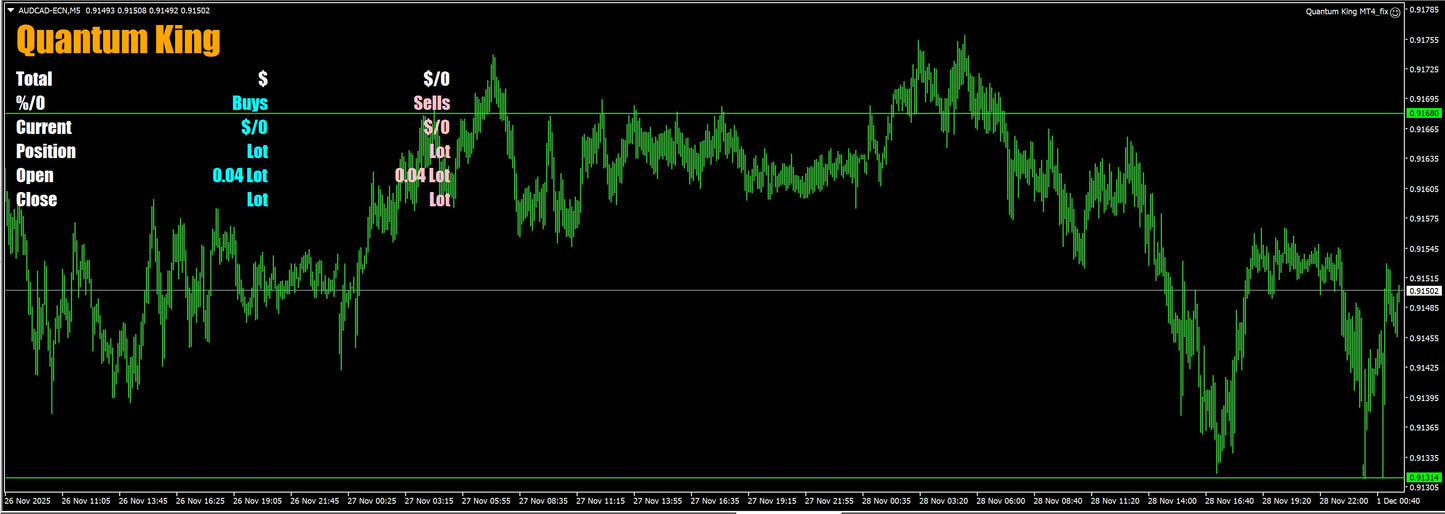Select the Total row label
Viewport: 1445px width, 514px height.
click(34, 79)
